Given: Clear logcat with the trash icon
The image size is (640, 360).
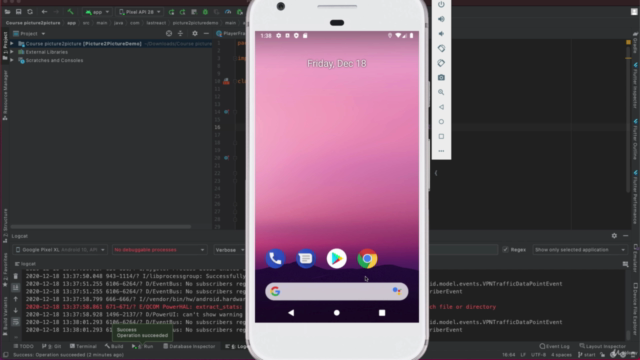Looking at the screenshot, I should tap(16, 276).
